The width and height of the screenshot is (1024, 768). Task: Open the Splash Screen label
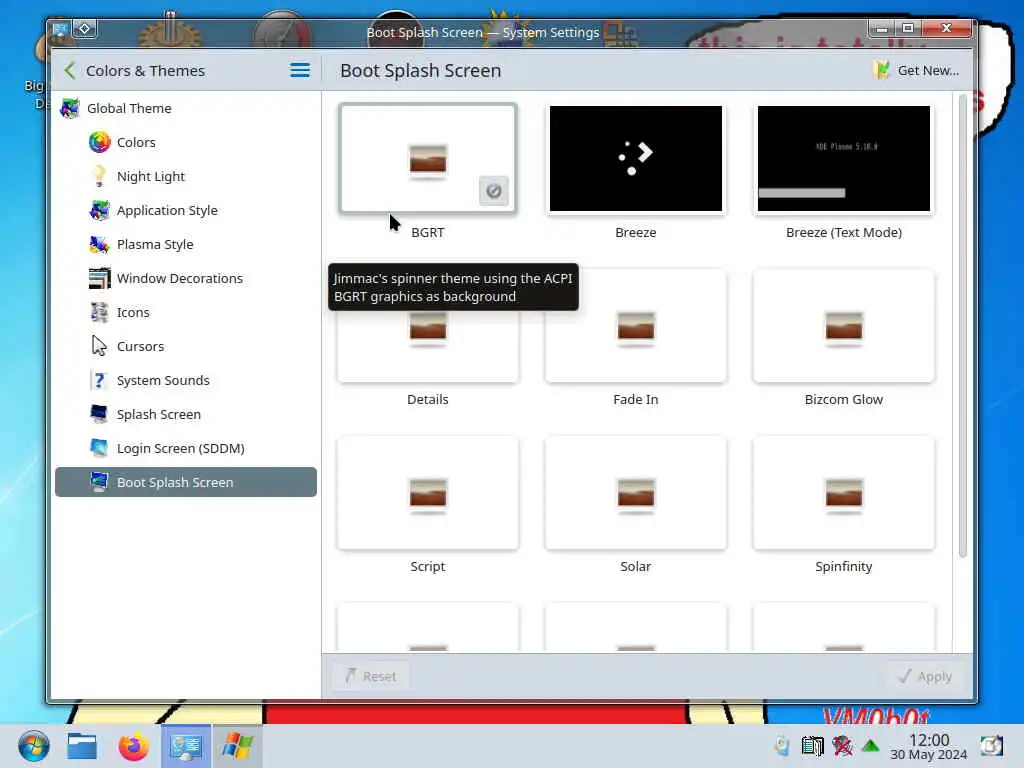tap(159, 414)
